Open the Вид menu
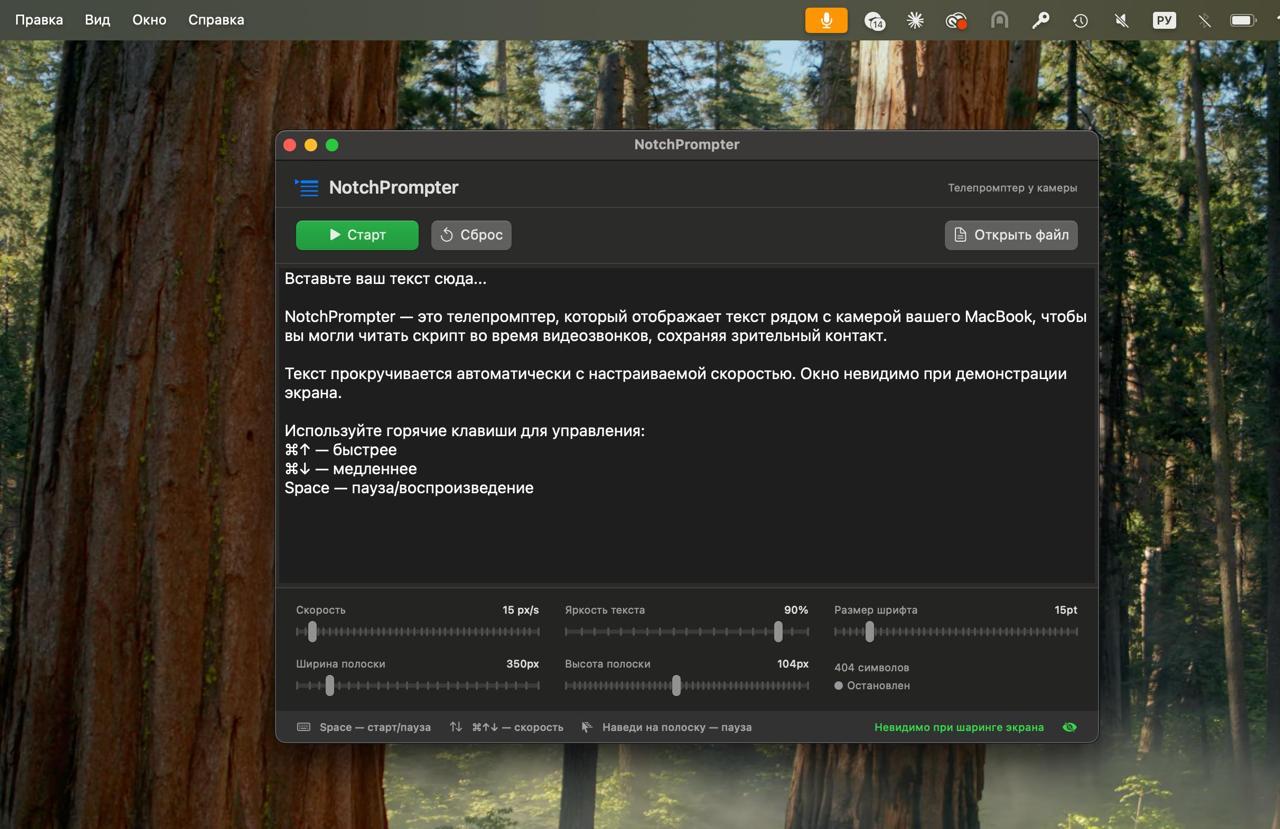Image resolution: width=1280 pixels, height=829 pixels. tap(97, 20)
